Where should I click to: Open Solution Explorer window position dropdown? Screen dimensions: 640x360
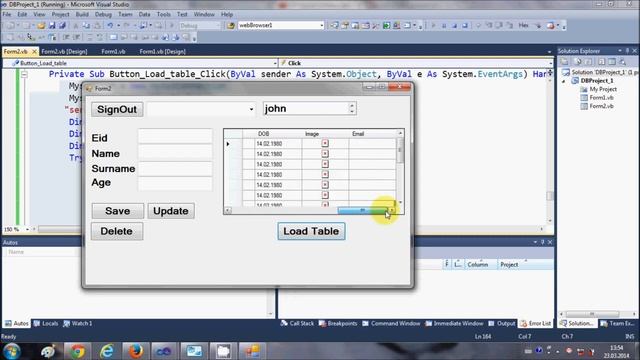point(620,51)
